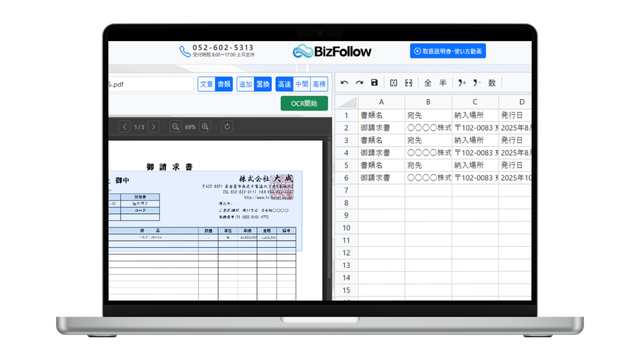
Task: Click the 株式会社 大成 company name in PDF
Action: [266, 178]
